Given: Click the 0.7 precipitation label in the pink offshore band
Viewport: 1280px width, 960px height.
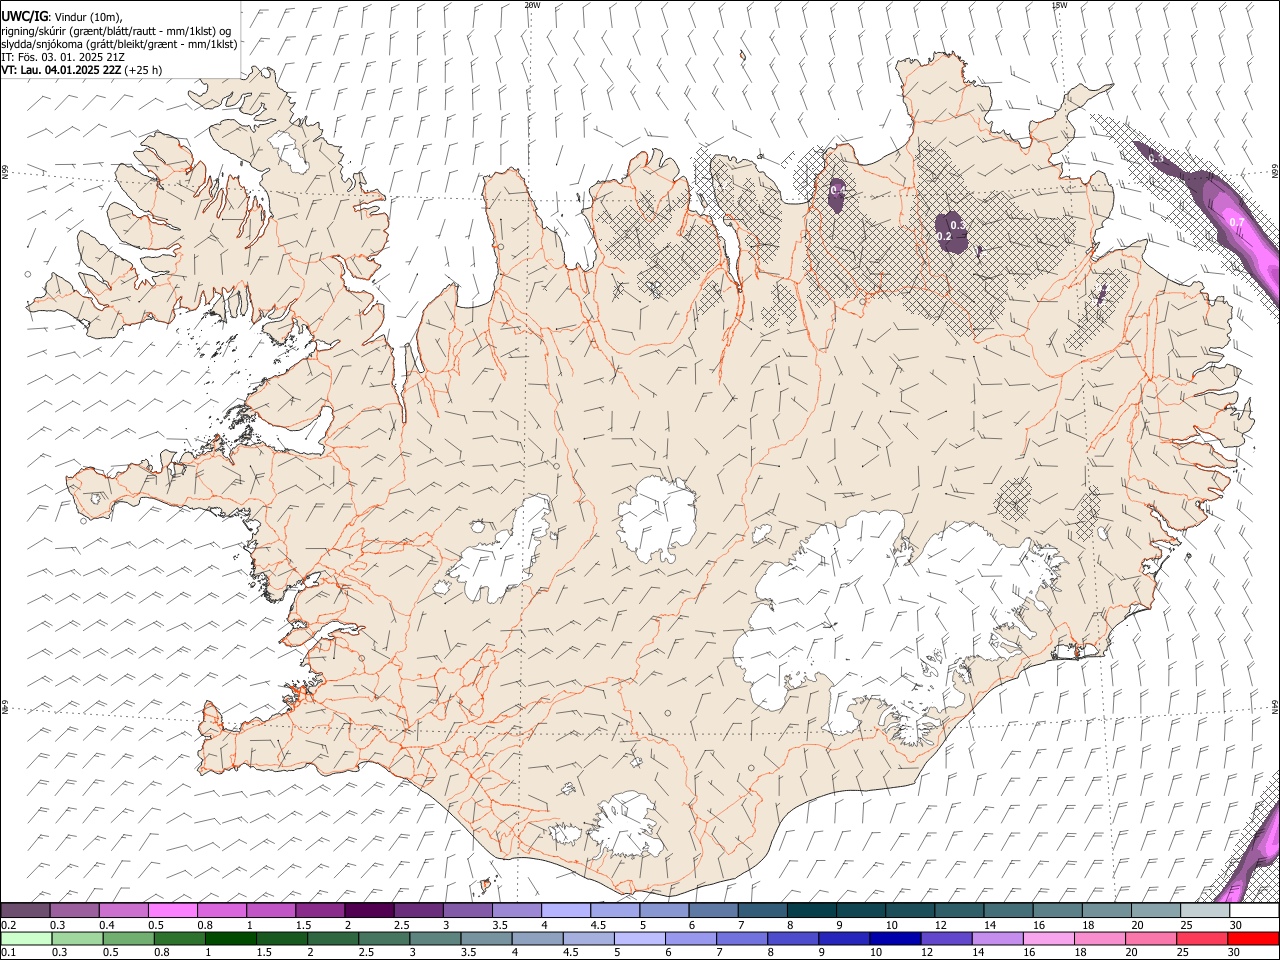Looking at the screenshot, I should pyautogui.click(x=1237, y=222).
